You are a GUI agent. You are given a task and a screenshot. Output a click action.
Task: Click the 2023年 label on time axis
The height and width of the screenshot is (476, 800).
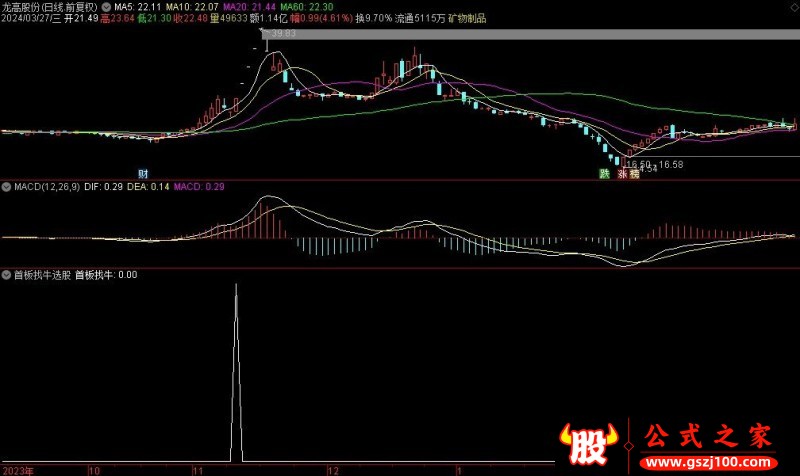coord(18,469)
